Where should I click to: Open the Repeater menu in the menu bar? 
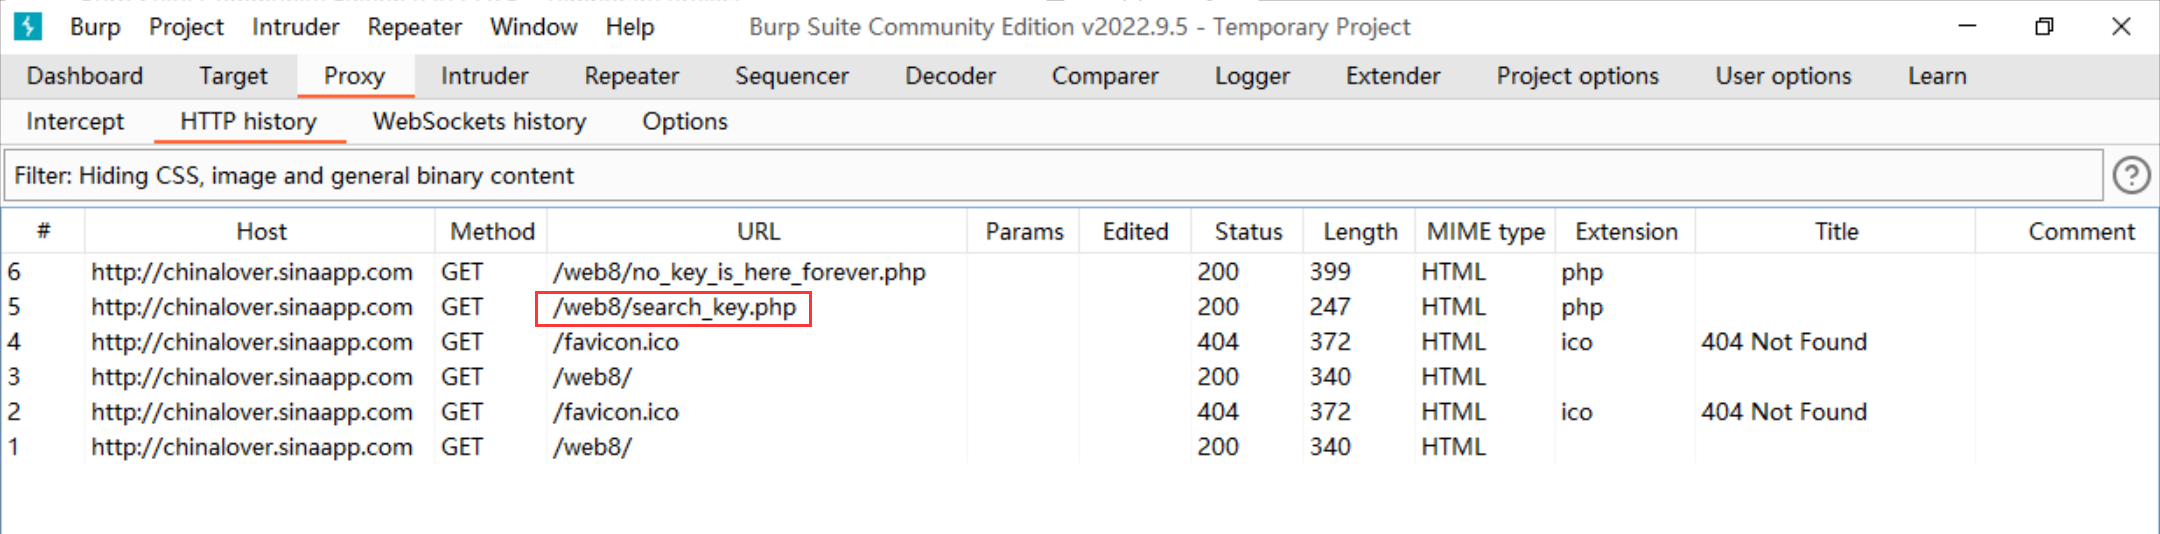point(414,27)
